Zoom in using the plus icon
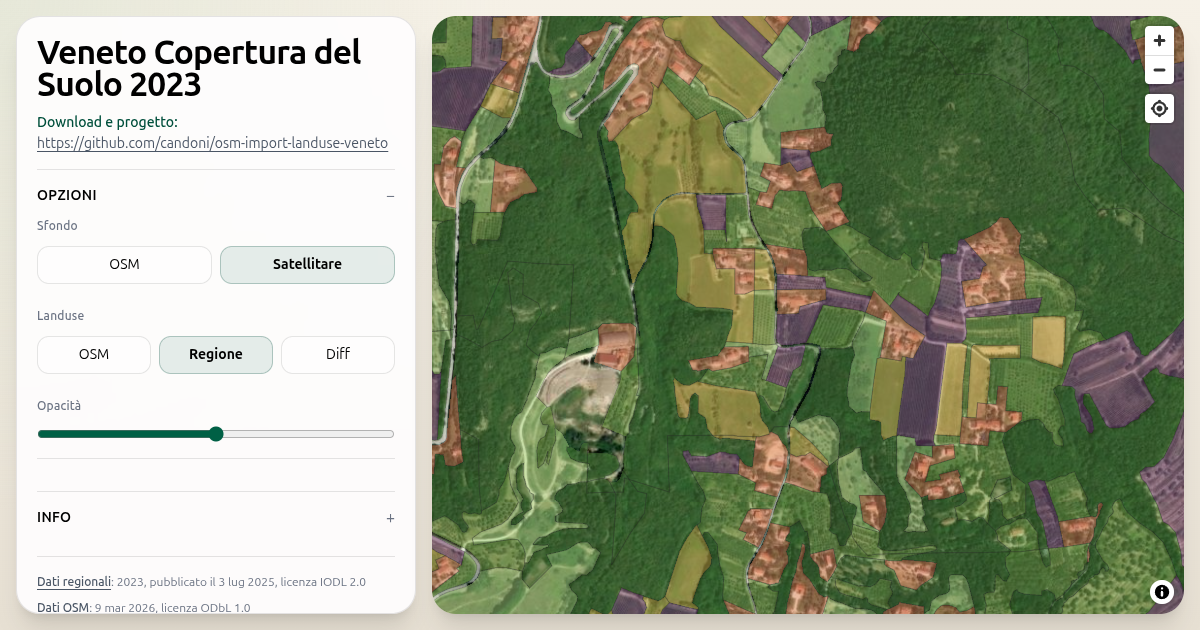This screenshot has width=1200, height=630. (x=1159, y=40)
